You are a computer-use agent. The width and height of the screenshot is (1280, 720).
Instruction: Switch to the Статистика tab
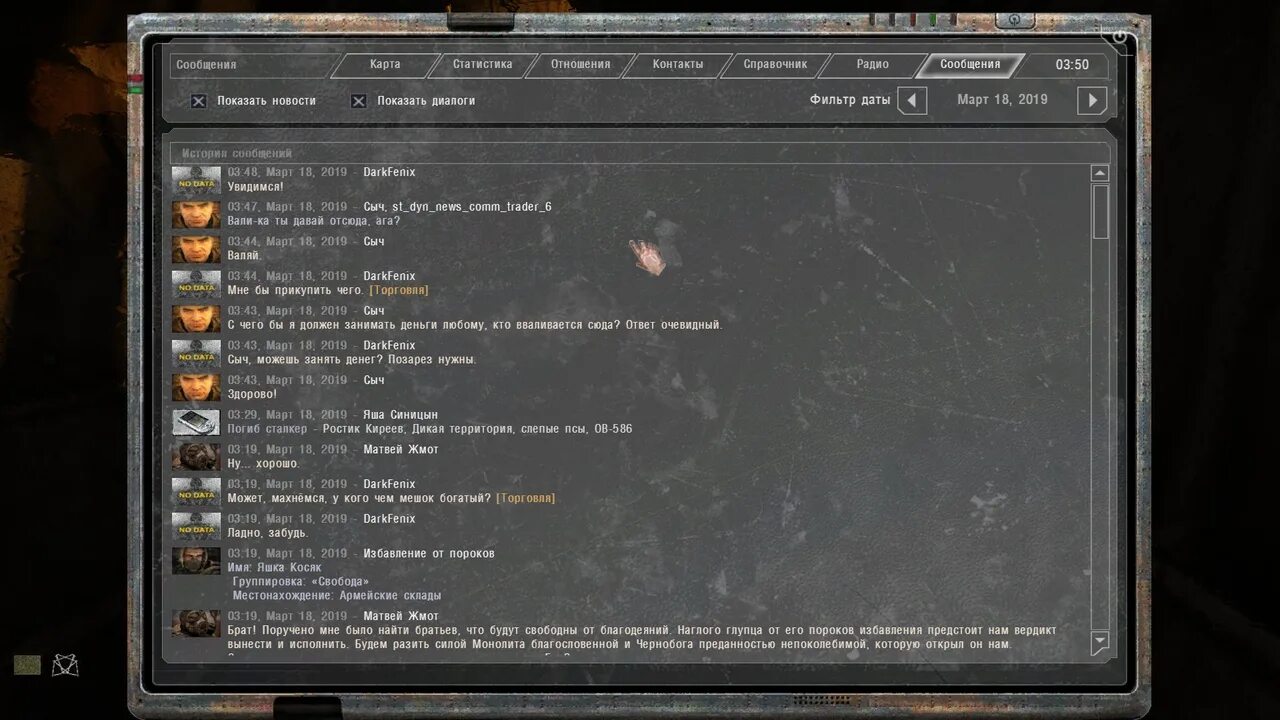(x=482, y=65)
